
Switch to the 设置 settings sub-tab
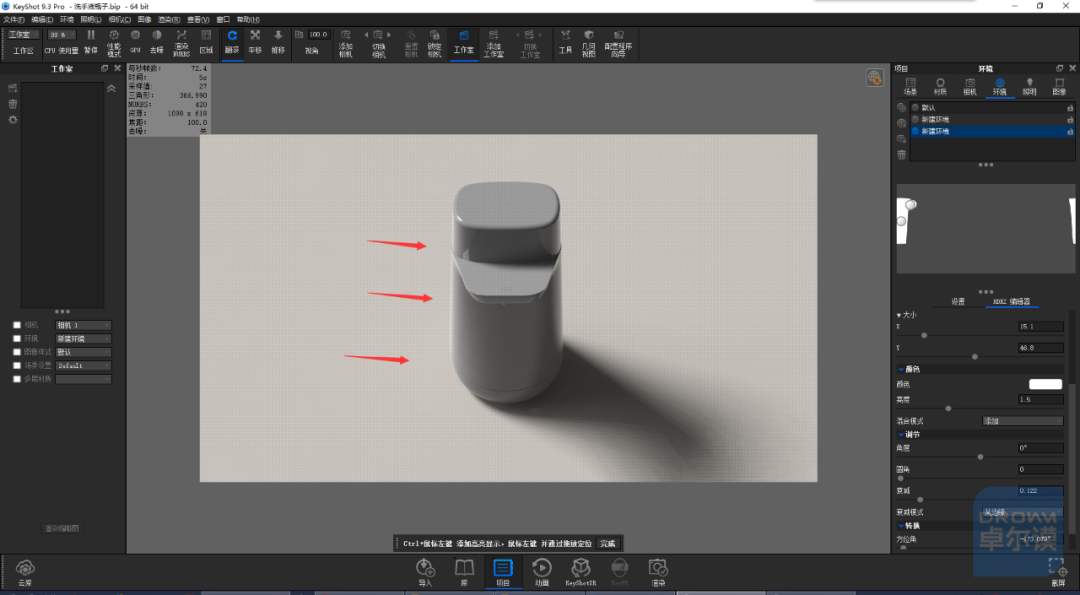(x=958, y=302)
